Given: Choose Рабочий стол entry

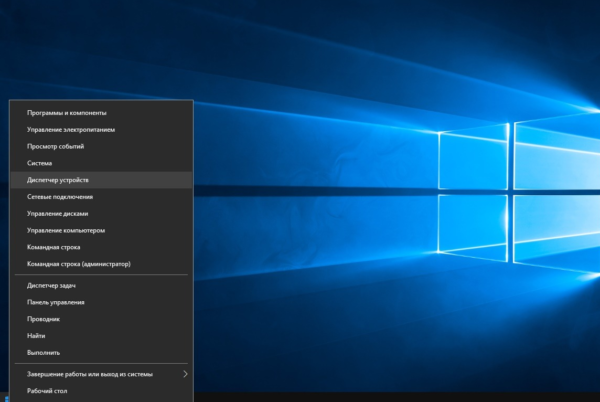Looking at the screenshot, I should pos(101,391).
